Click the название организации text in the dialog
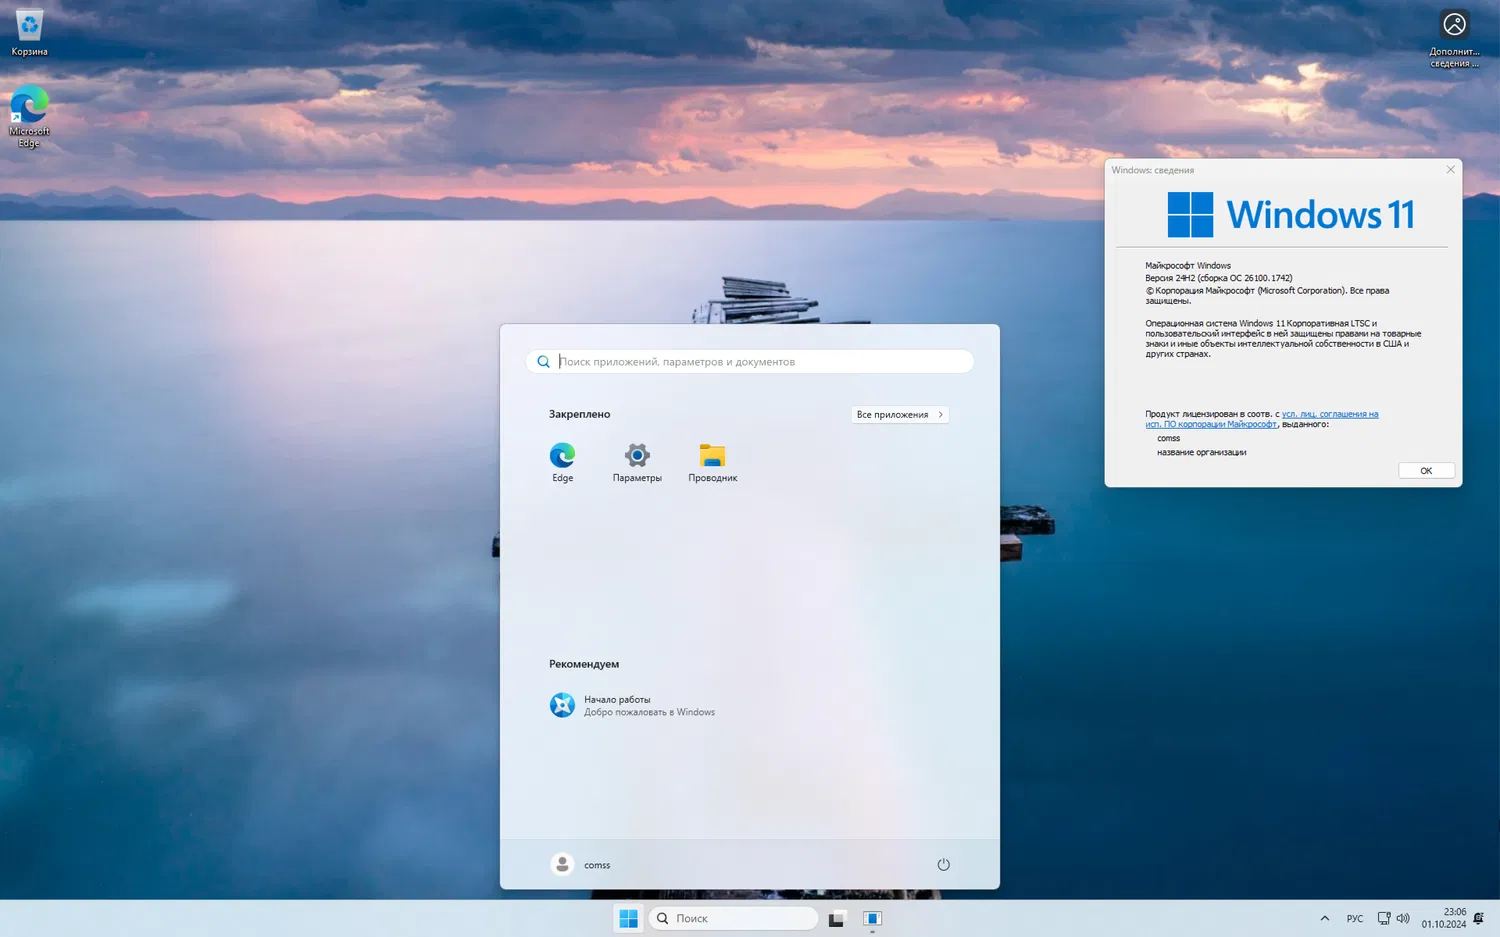 (x=1202, y=452)
